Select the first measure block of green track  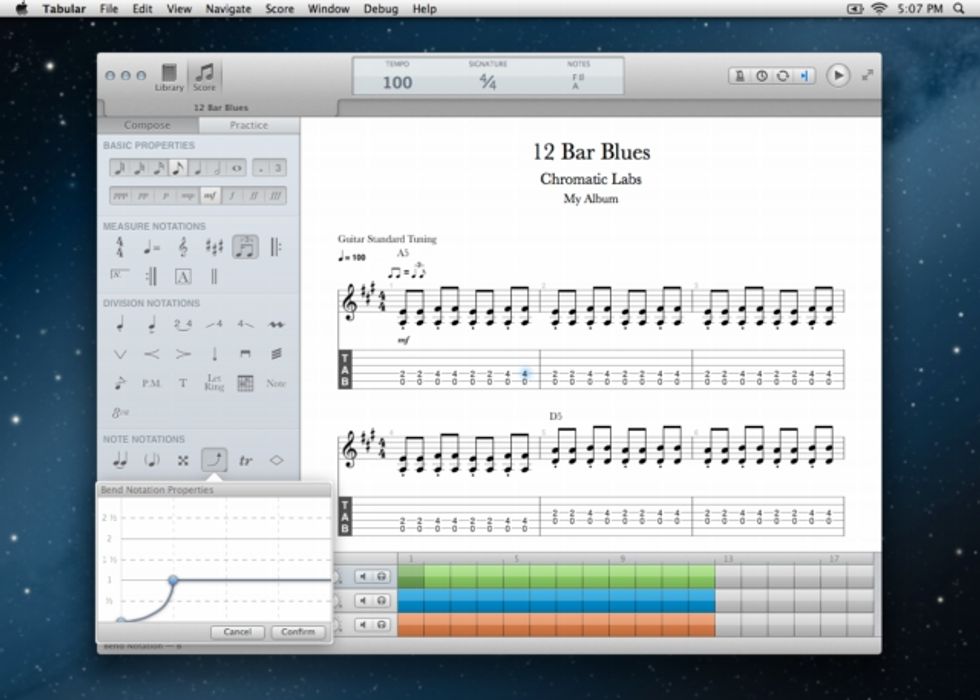[411, 576]
